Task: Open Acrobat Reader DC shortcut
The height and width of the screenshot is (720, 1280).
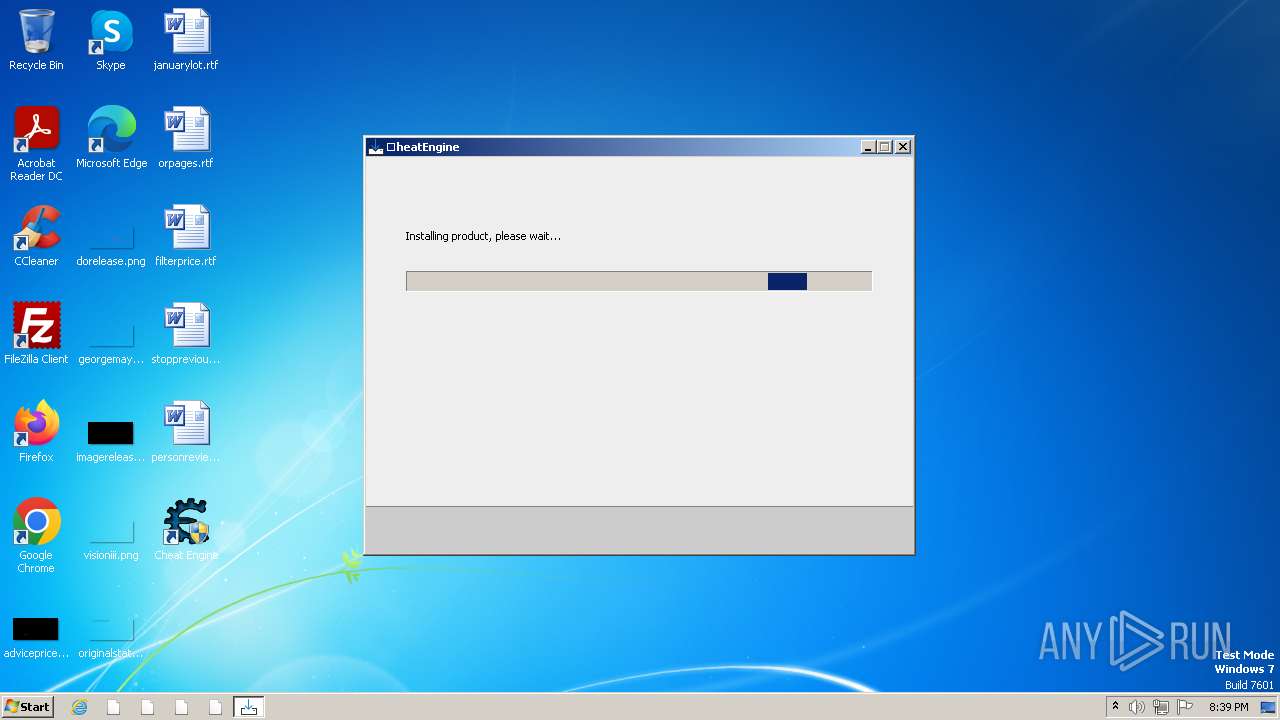Action: [x=36, y=144]
